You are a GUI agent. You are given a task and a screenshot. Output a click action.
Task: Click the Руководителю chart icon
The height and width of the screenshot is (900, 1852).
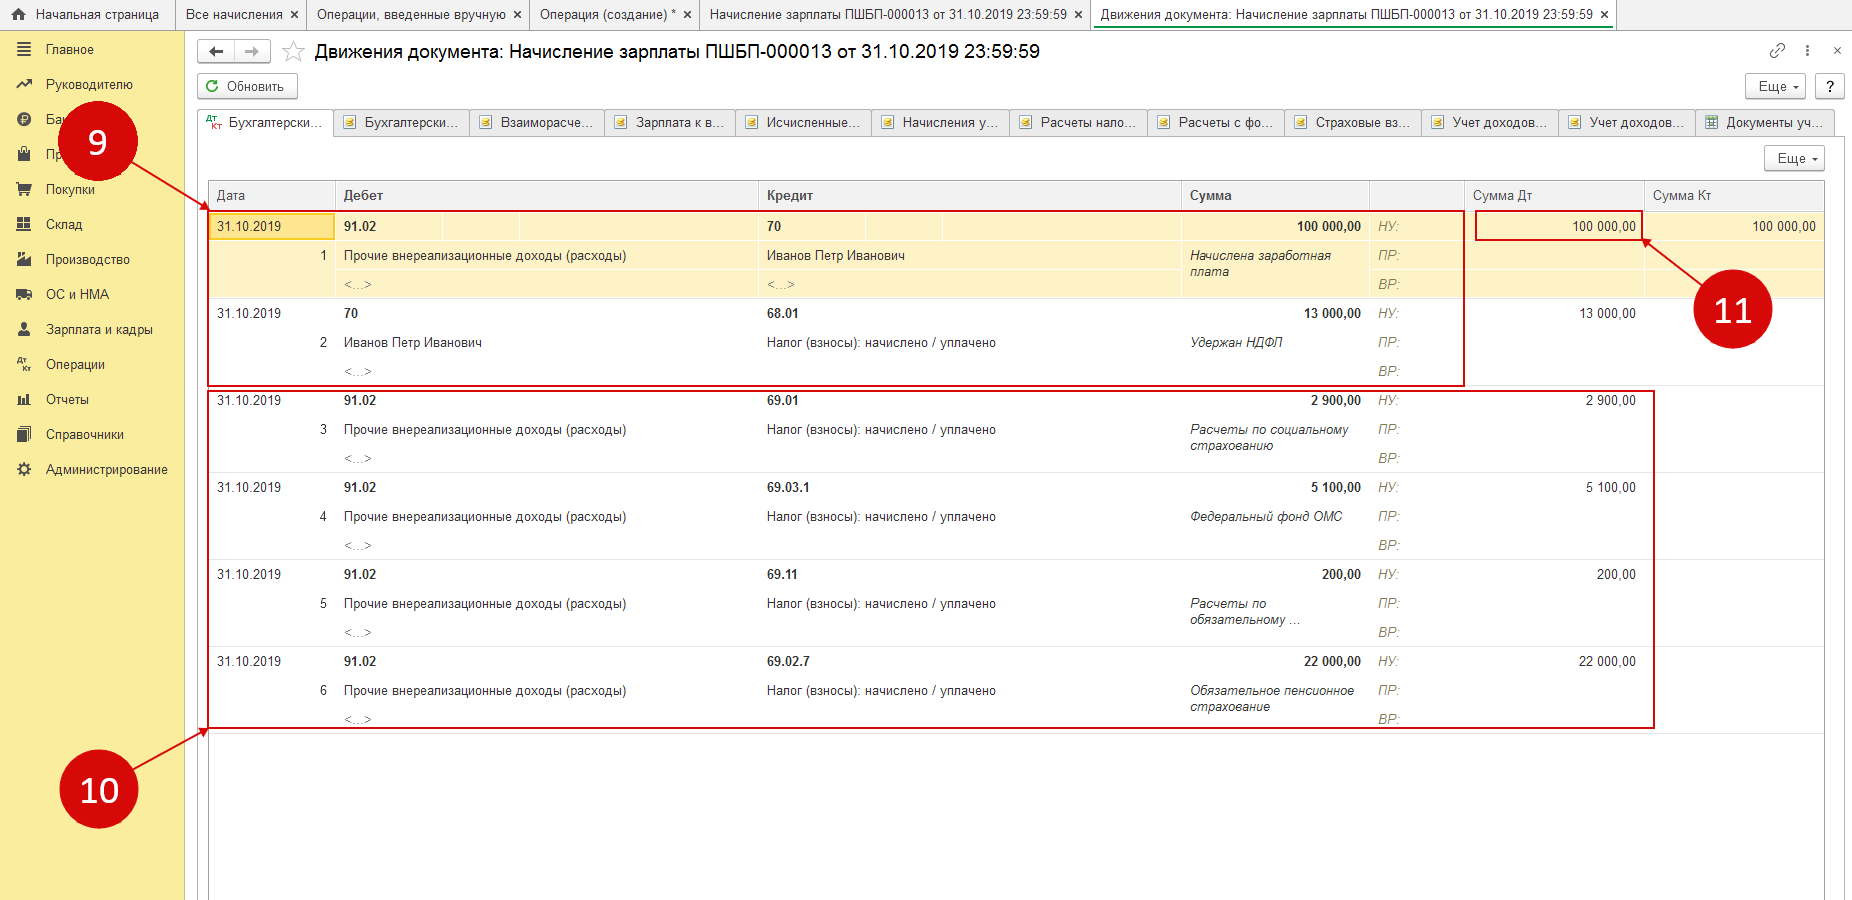coord(24,84)
